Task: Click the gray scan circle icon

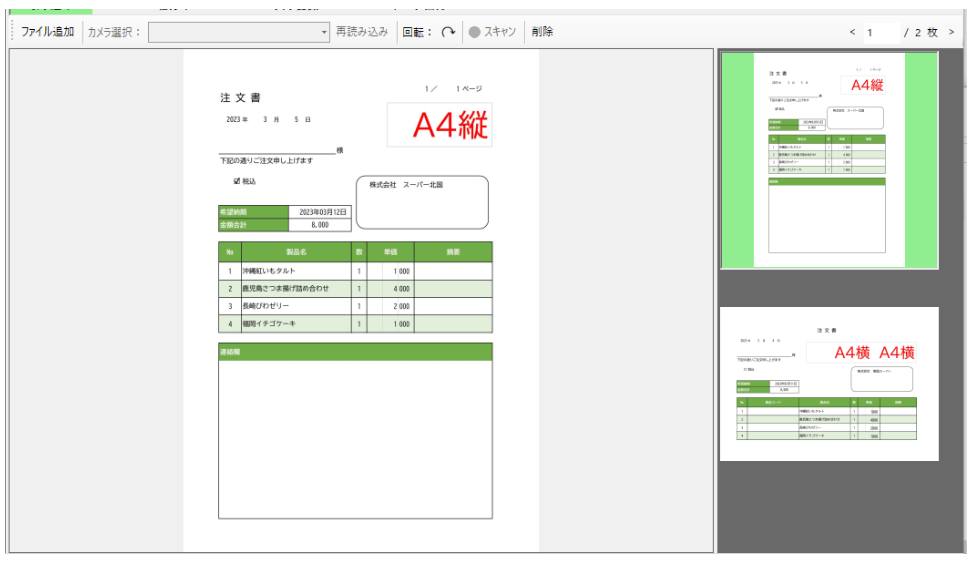Action: pyautogui.click(x=473, y=32)
